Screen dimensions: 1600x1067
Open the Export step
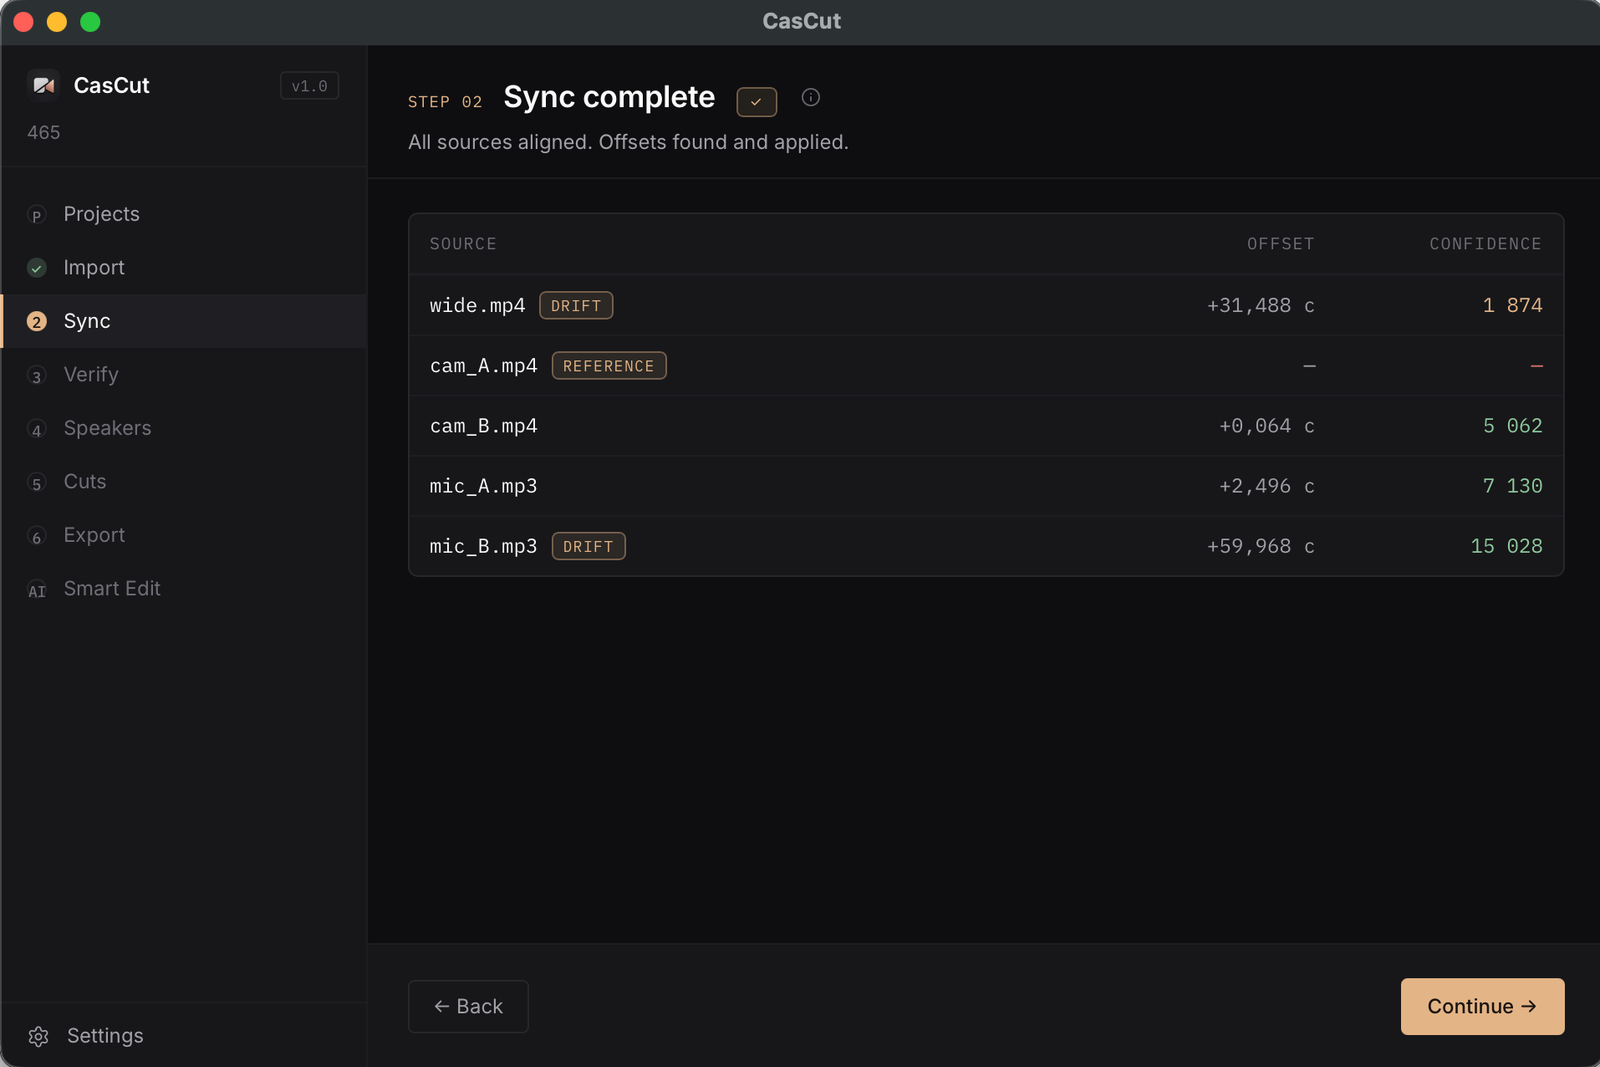[184, 535]
